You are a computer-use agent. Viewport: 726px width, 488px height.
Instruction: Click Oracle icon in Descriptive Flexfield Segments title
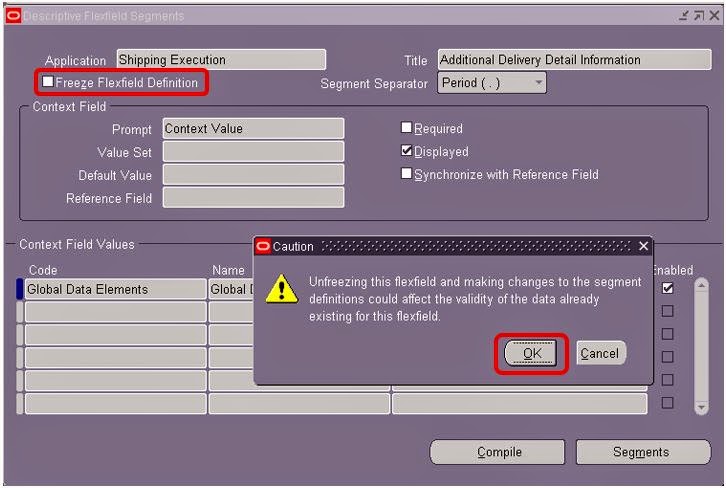(13, 16)
